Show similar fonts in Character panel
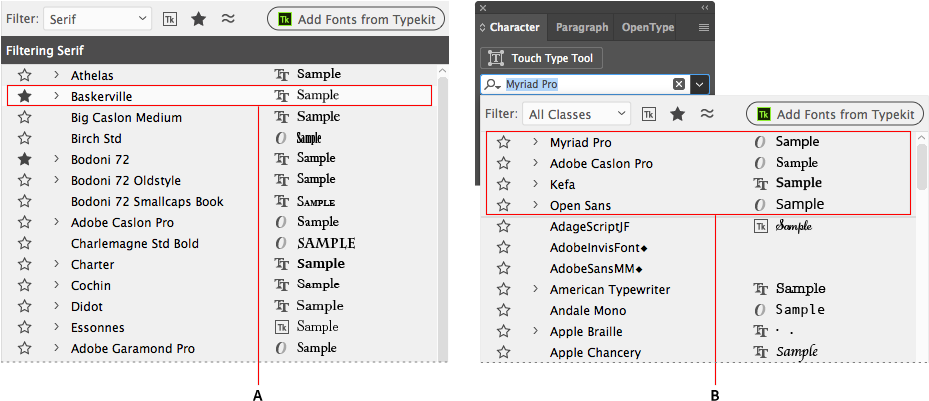The height and width of the screenshot is (401, 929). [706, 114]
